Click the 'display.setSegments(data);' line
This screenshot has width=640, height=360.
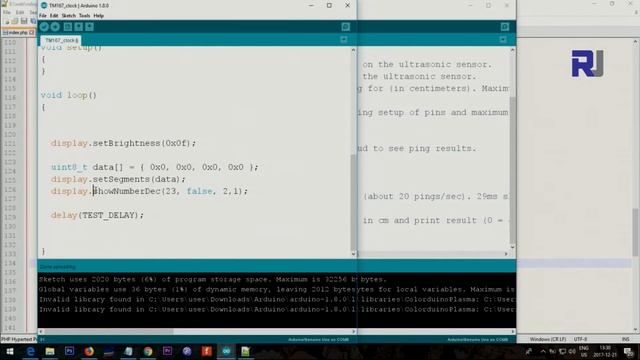click(x=118, y=179)
